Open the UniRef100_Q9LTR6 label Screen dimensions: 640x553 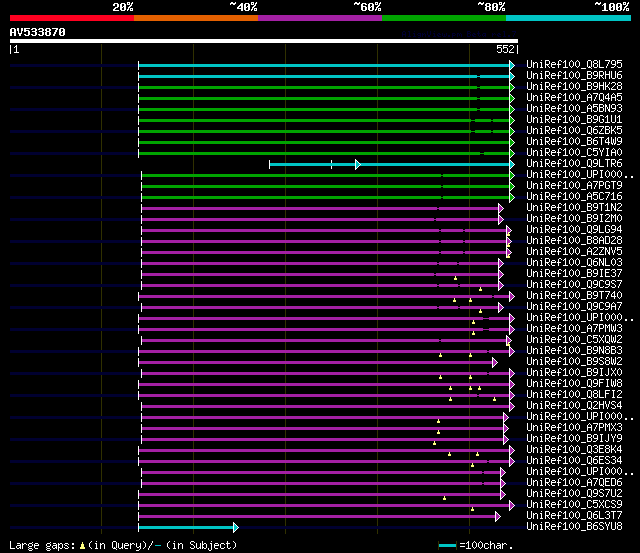(574, 164)
